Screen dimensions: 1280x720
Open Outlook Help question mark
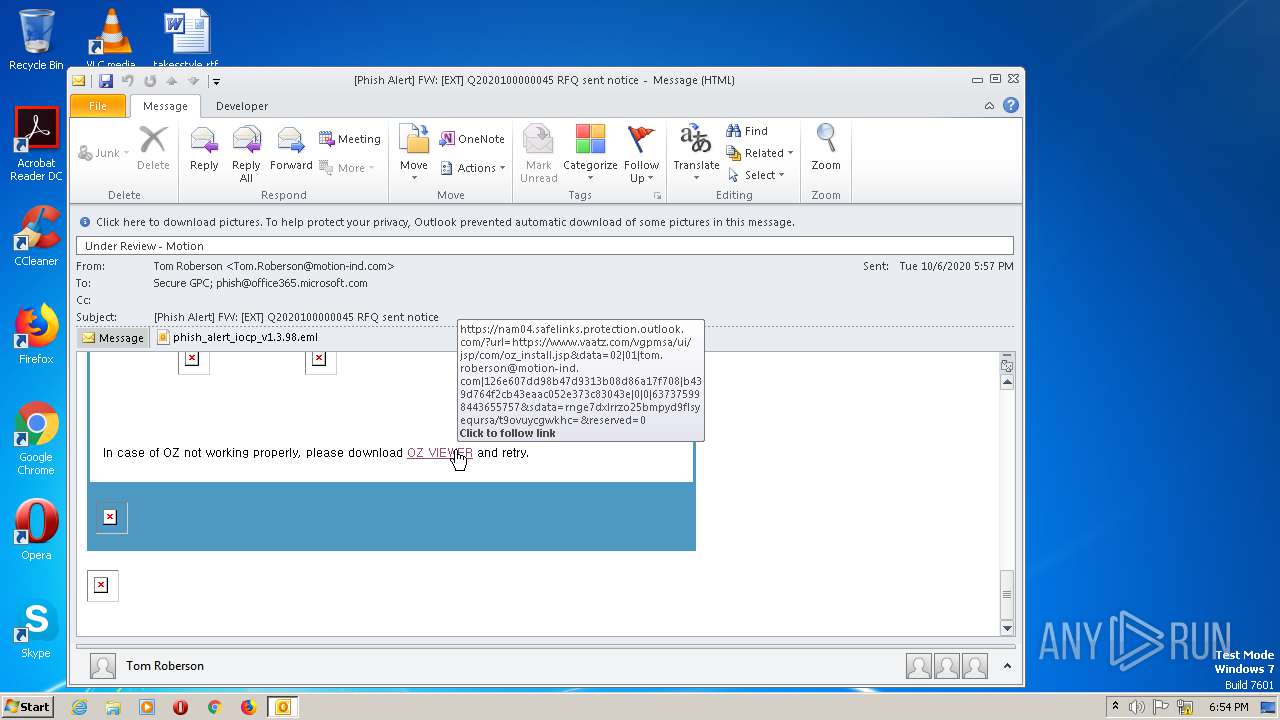pyautogui.click(x=1011, y=105)
